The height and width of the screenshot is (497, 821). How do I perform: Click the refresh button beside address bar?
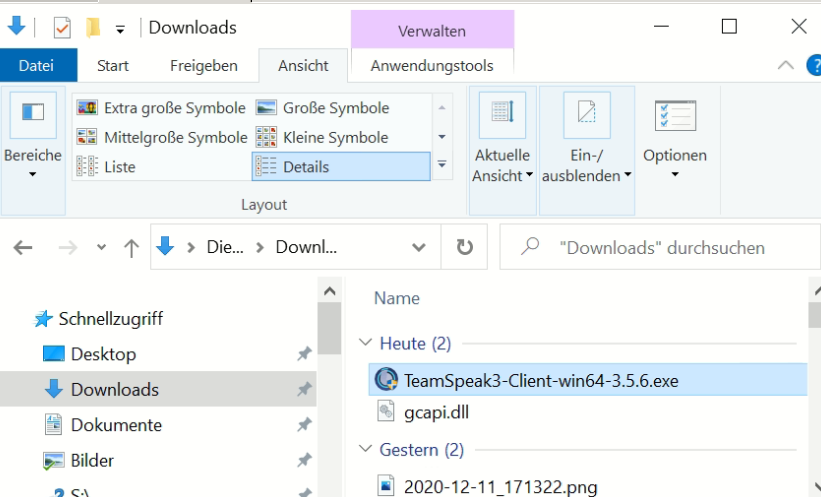pyautogui.click(x=464, y=247)
